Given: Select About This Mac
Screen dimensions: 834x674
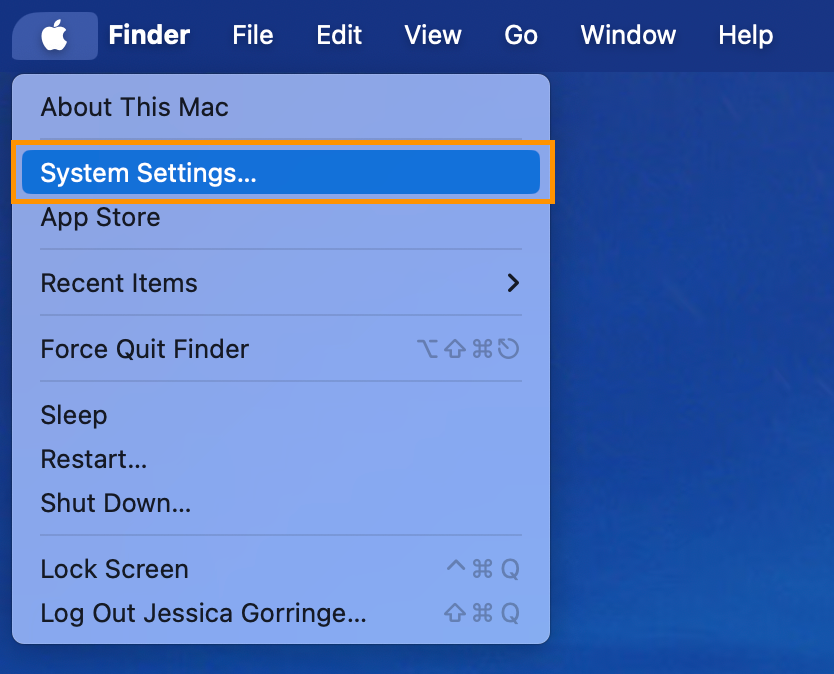Looking at the screenshot, I should click(281, 107).
